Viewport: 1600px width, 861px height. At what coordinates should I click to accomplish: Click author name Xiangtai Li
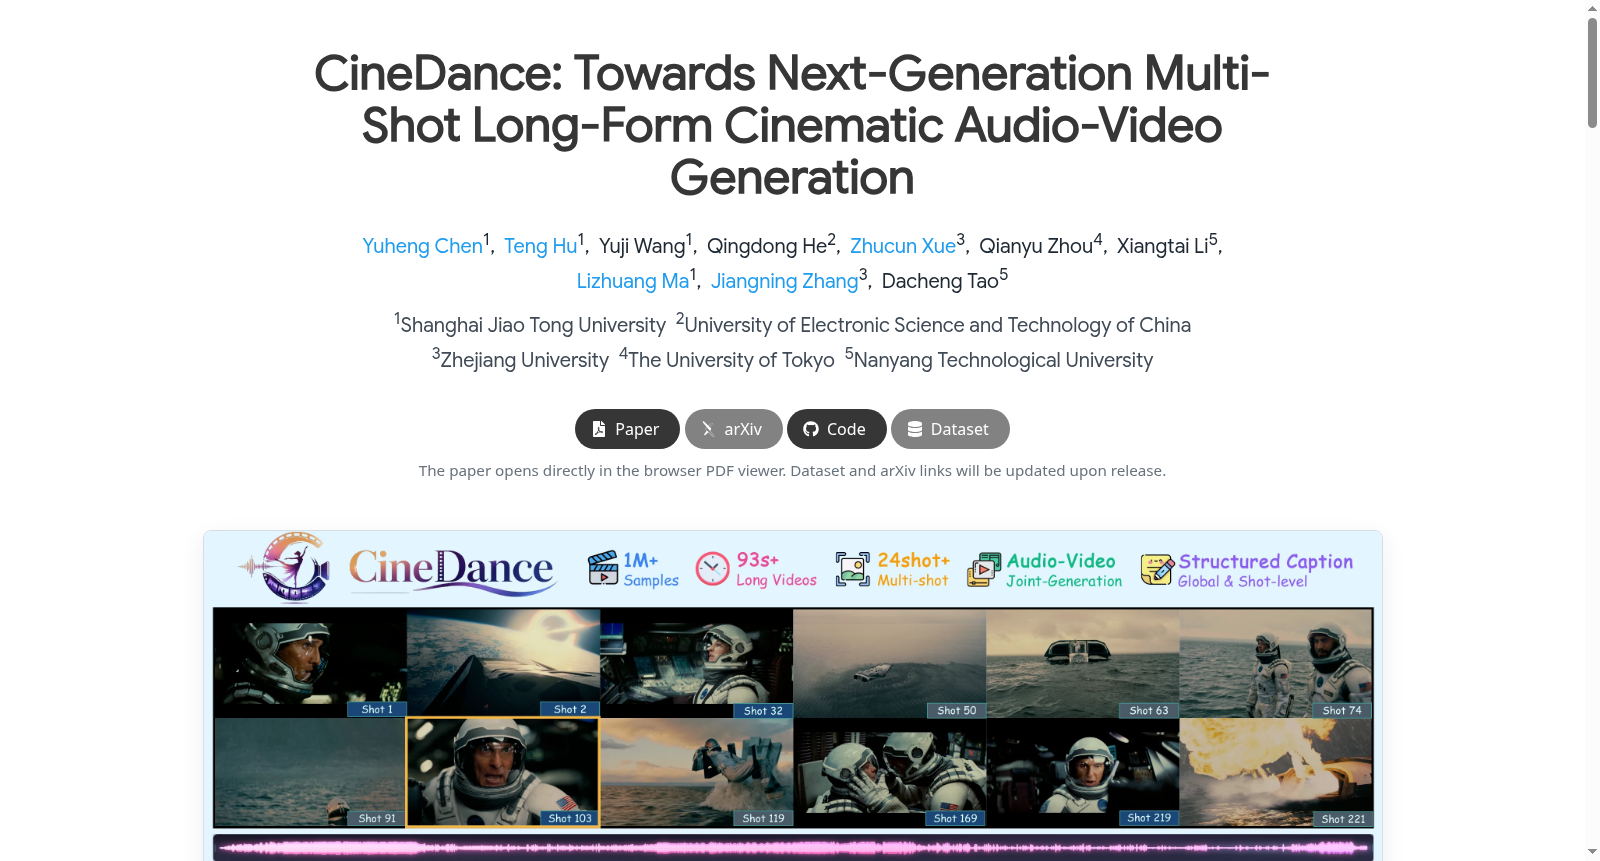(x=1163, y=246)
